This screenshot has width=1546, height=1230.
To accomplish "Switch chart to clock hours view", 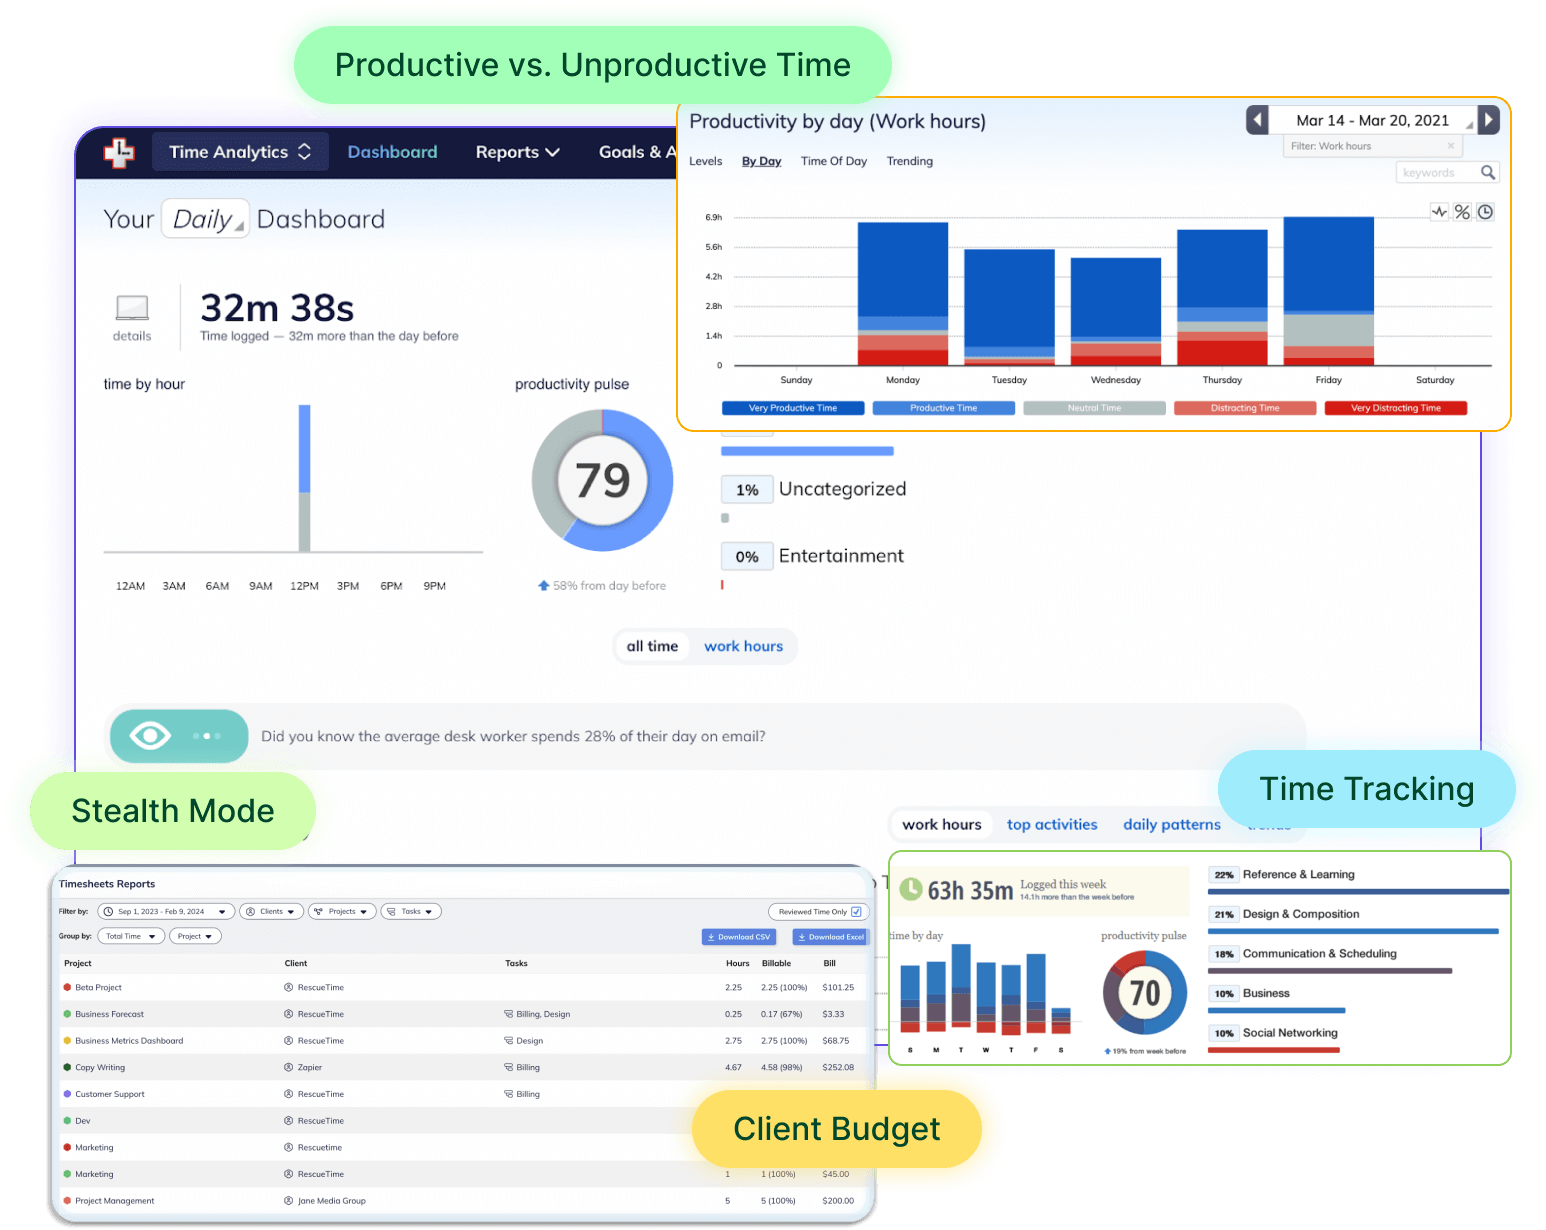I will [1486, 212].
